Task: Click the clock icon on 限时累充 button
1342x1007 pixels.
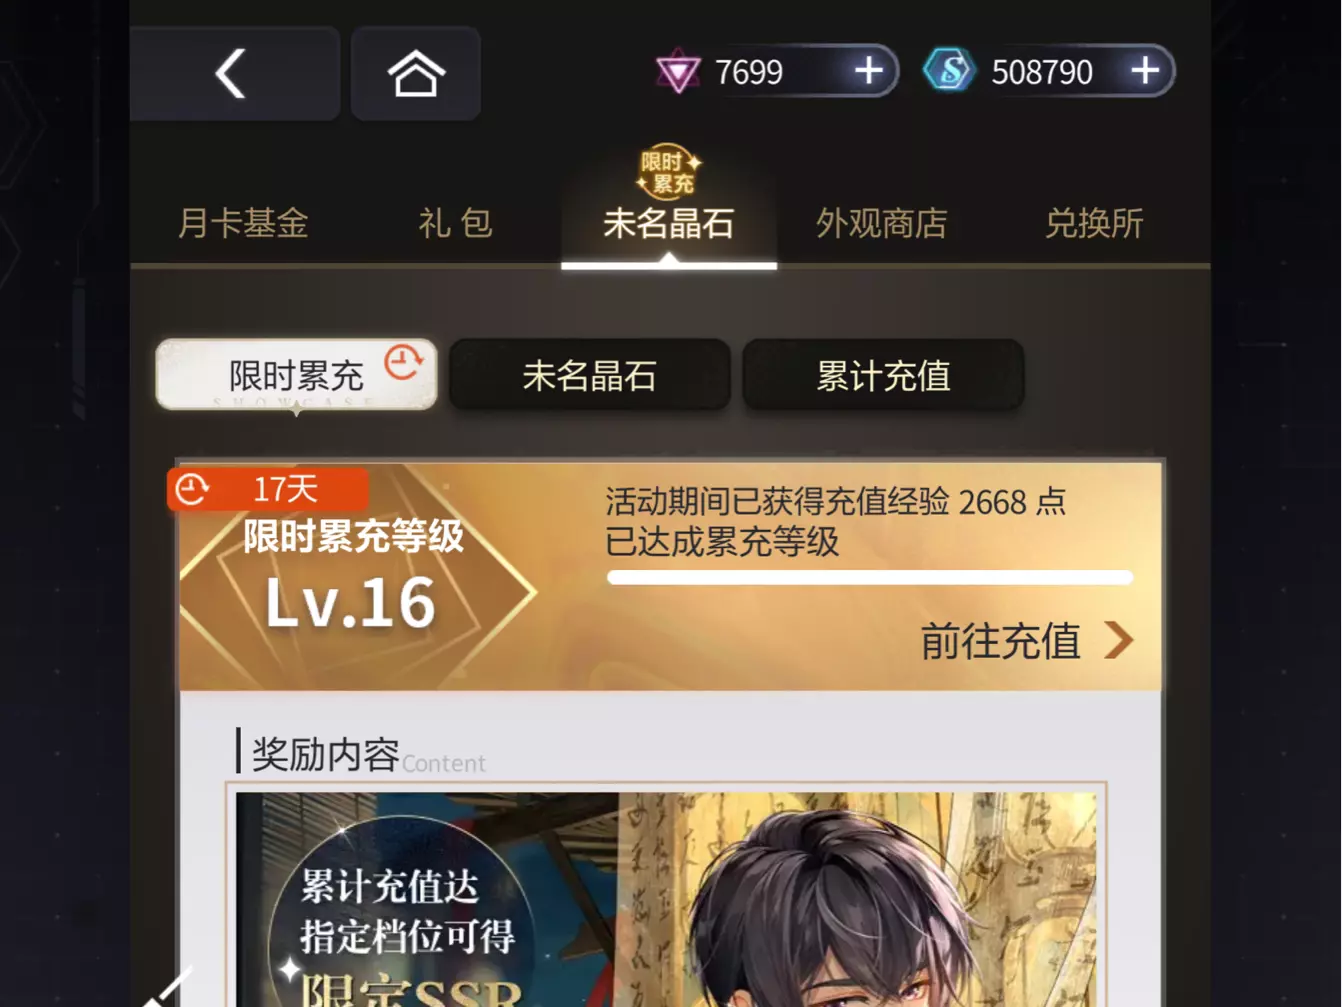Action: pyautogui.click(x=404, y=361)
